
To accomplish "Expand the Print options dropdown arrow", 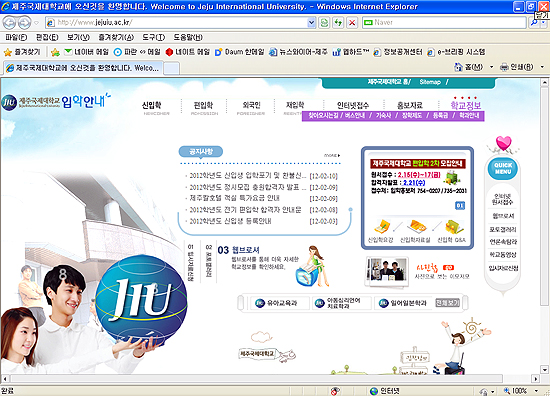I will pos(542,67).
